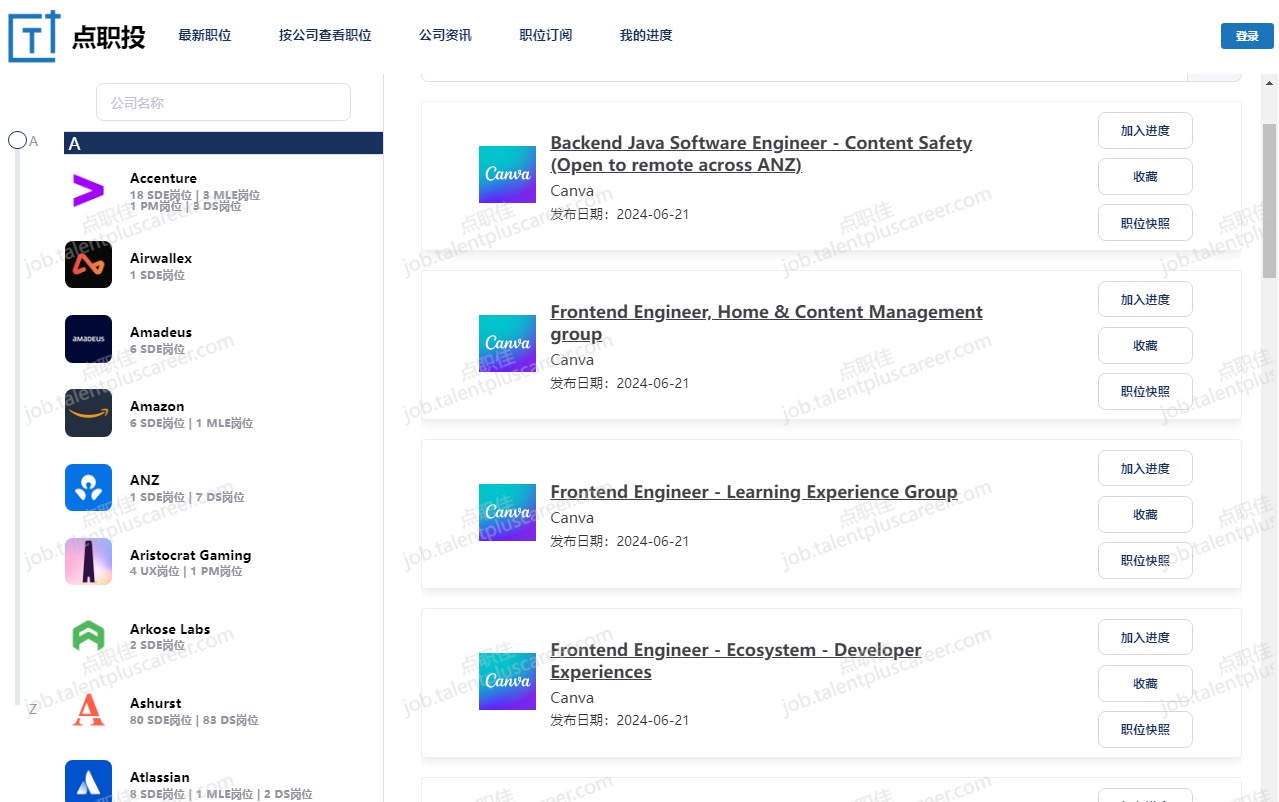This screenshot has width=1279, height=802.
Task: Click the Amadeus company logo
Action: coord(88,339)
